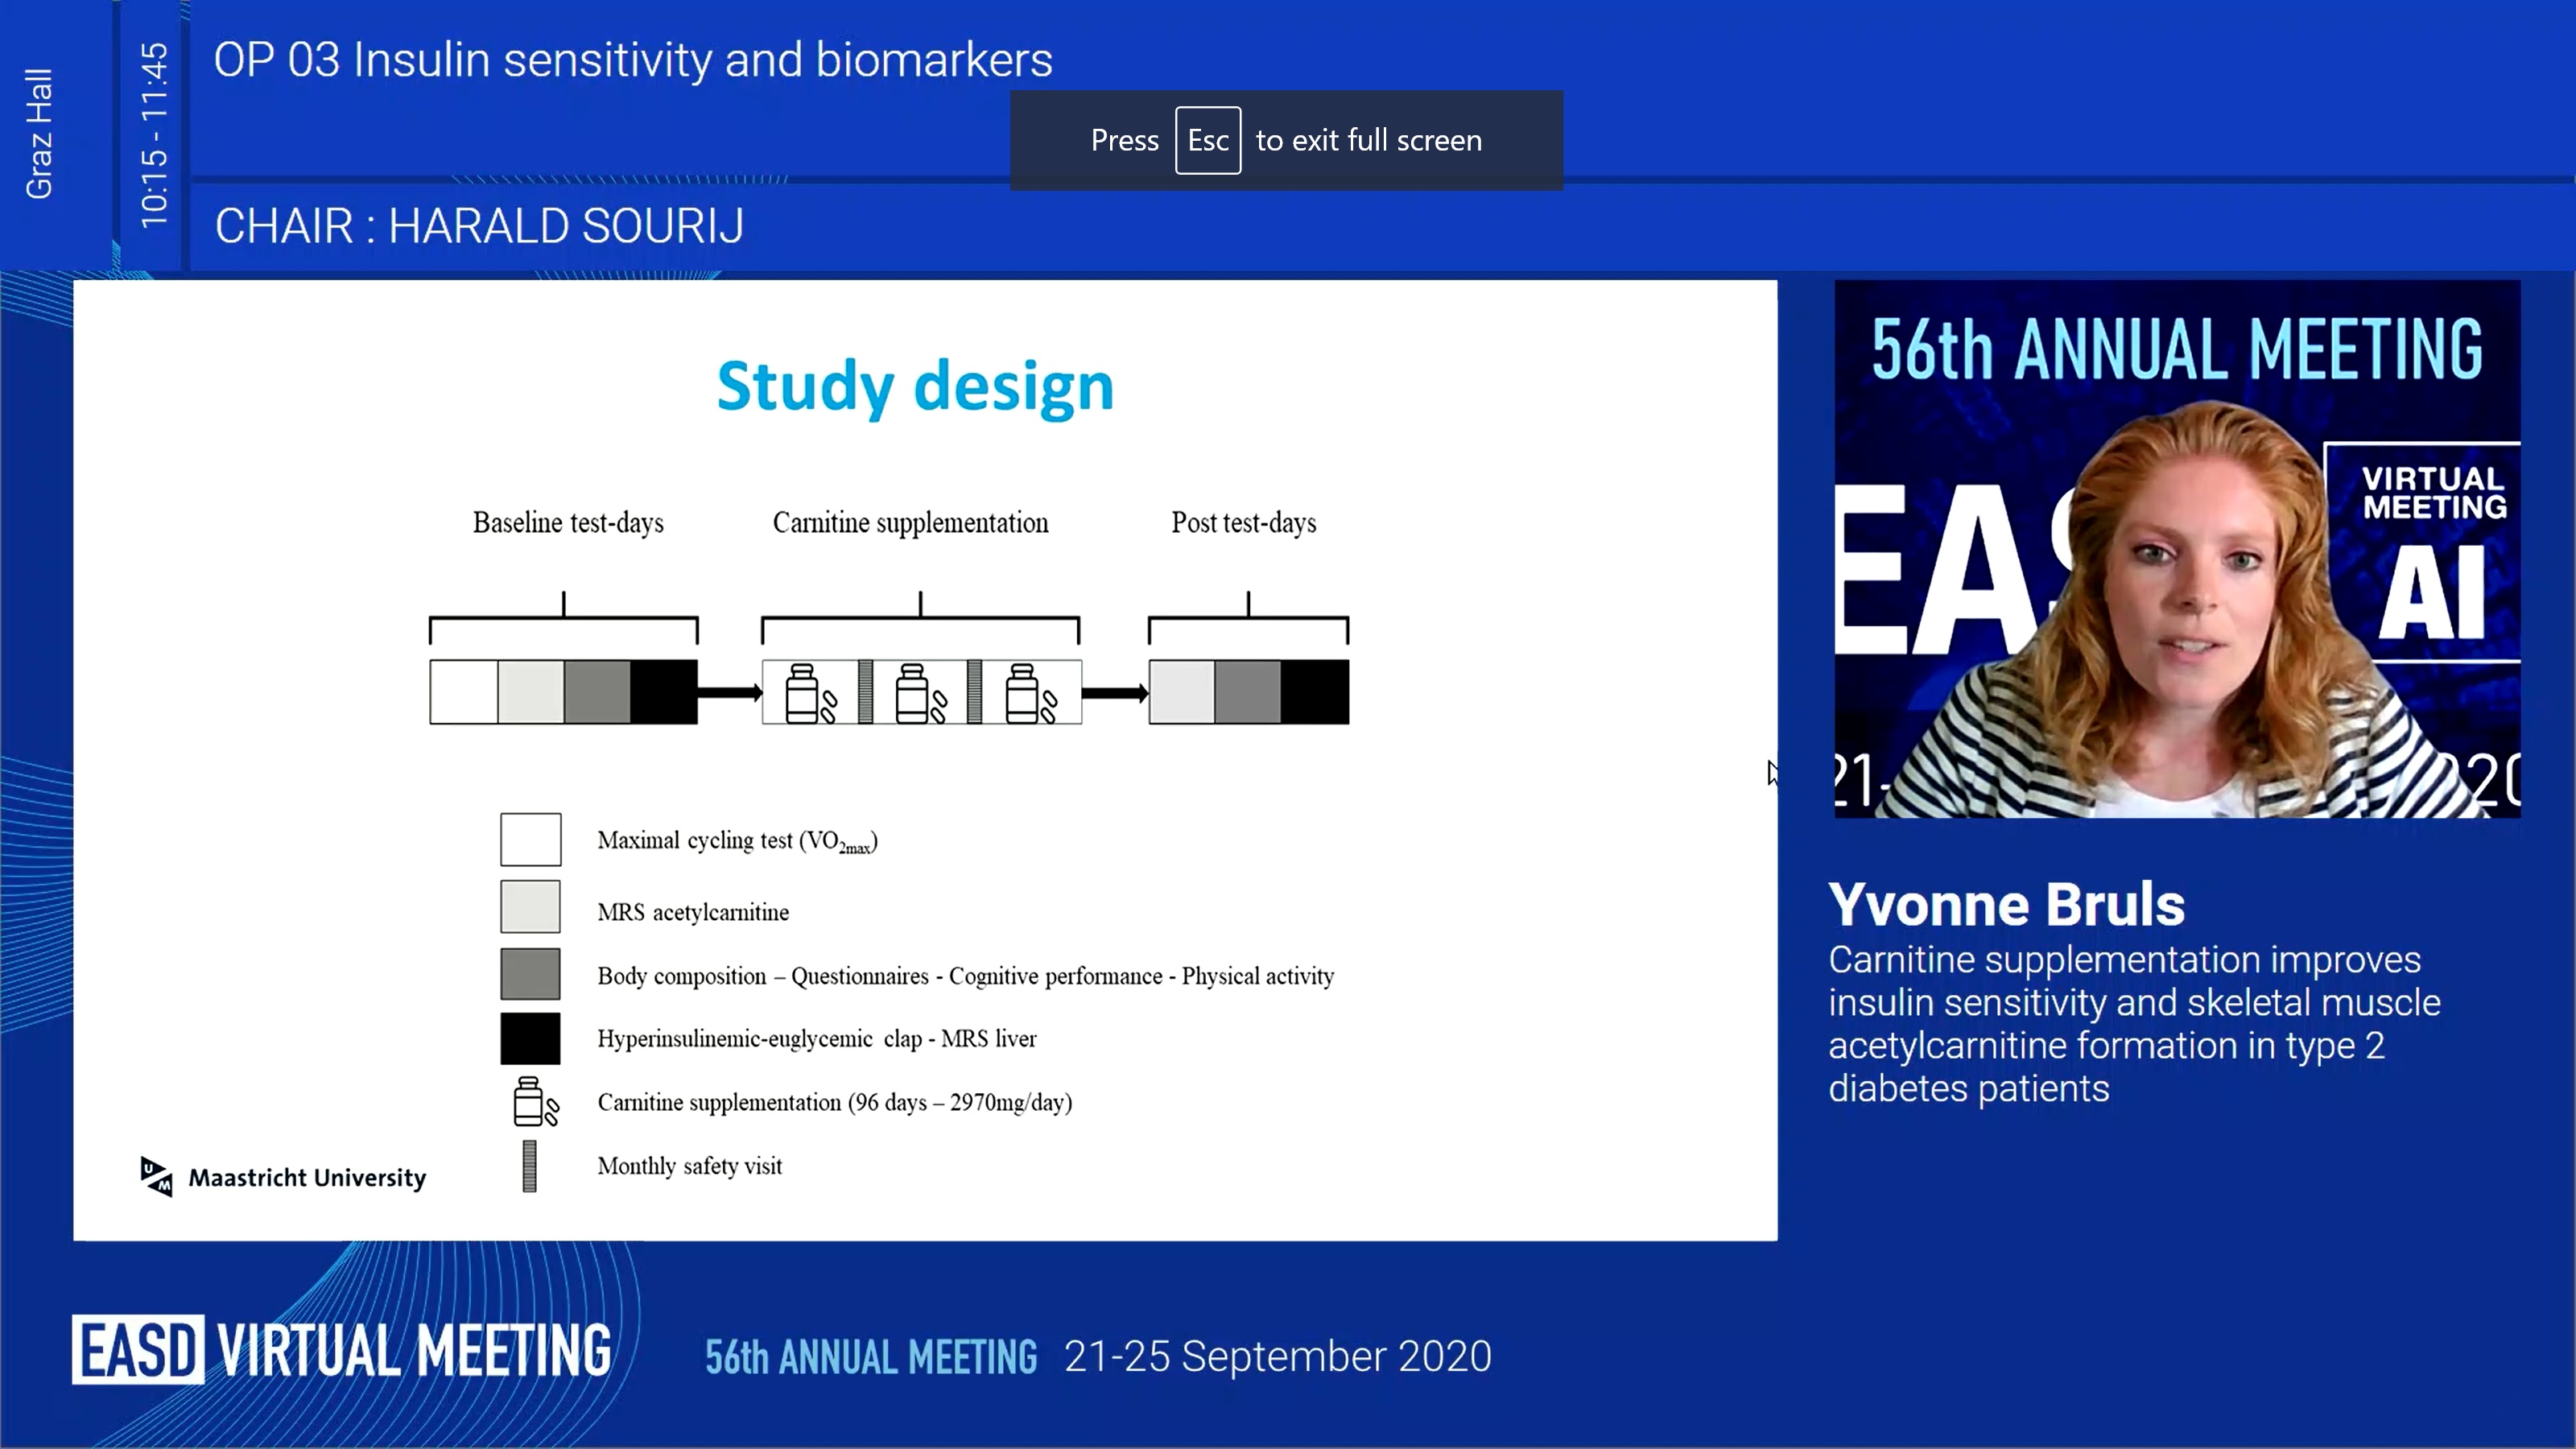The height and width of the screenshot is (1449, 2576).
Task: Click first striped safety visit bar in timeline
Action: point(866,692)
